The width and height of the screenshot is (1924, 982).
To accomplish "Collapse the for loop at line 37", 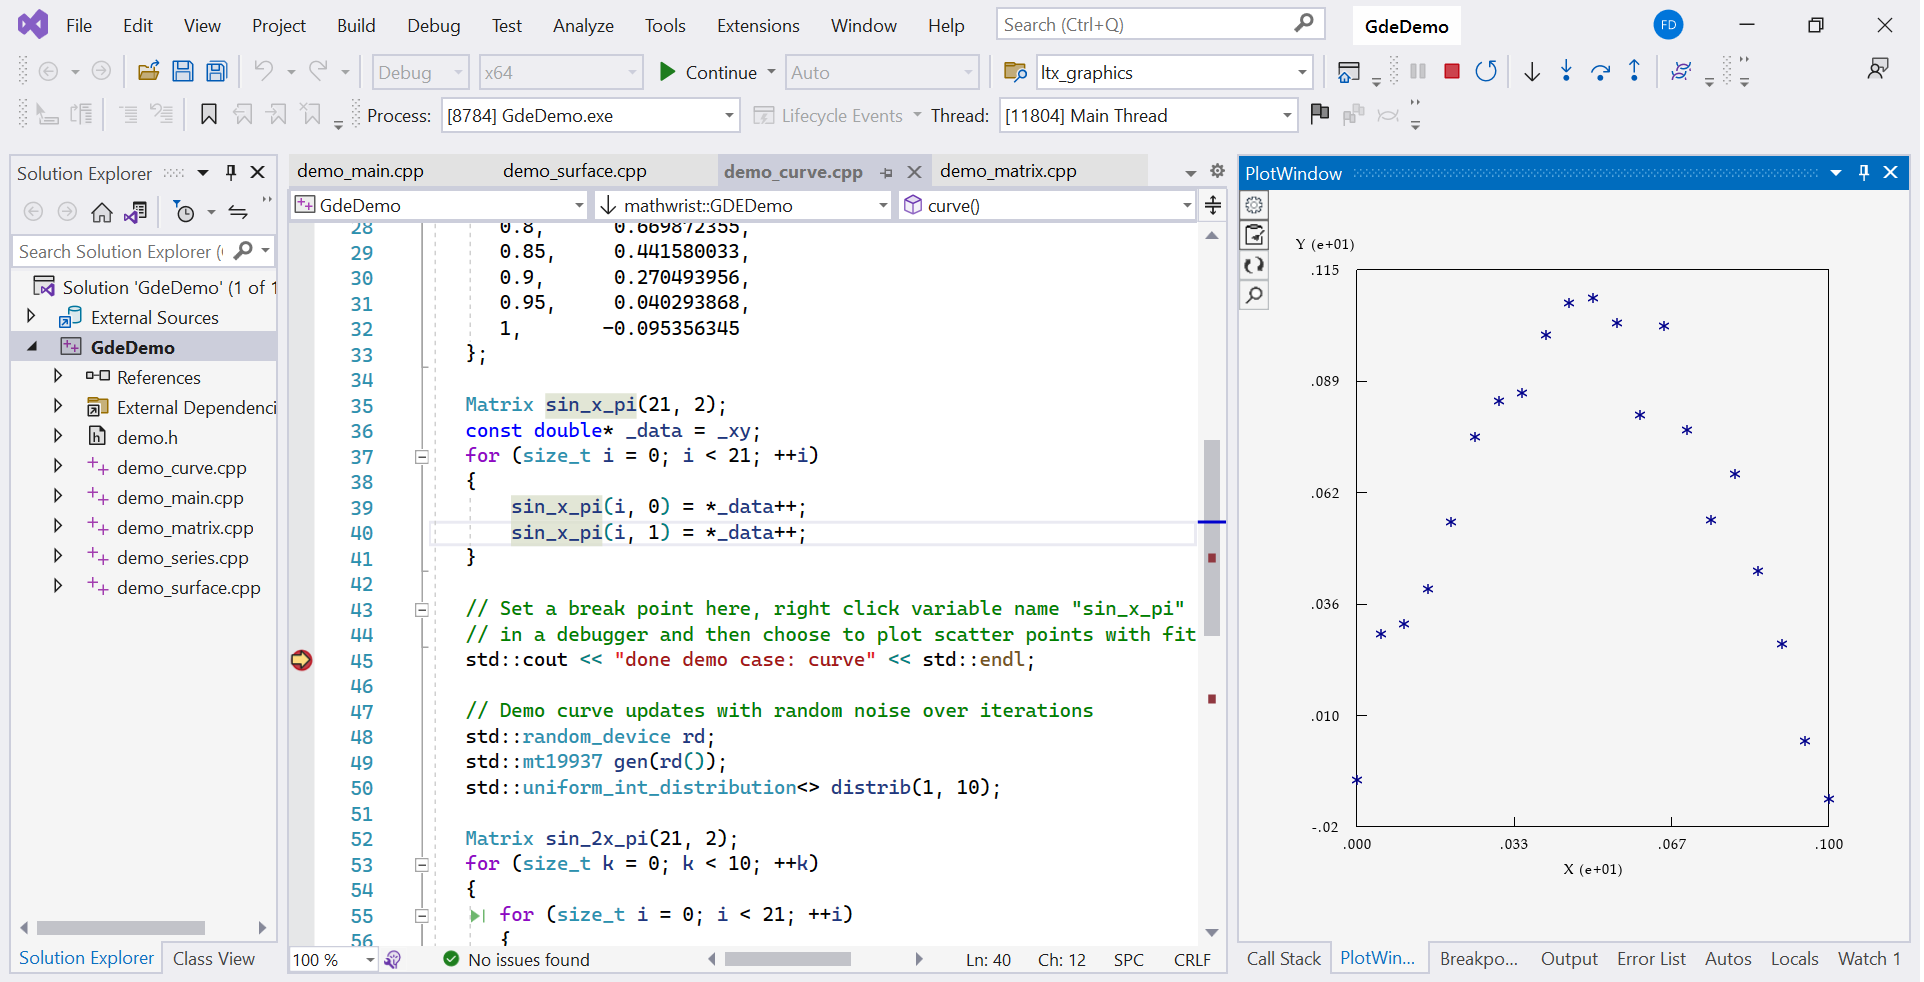I will point(422,456).
